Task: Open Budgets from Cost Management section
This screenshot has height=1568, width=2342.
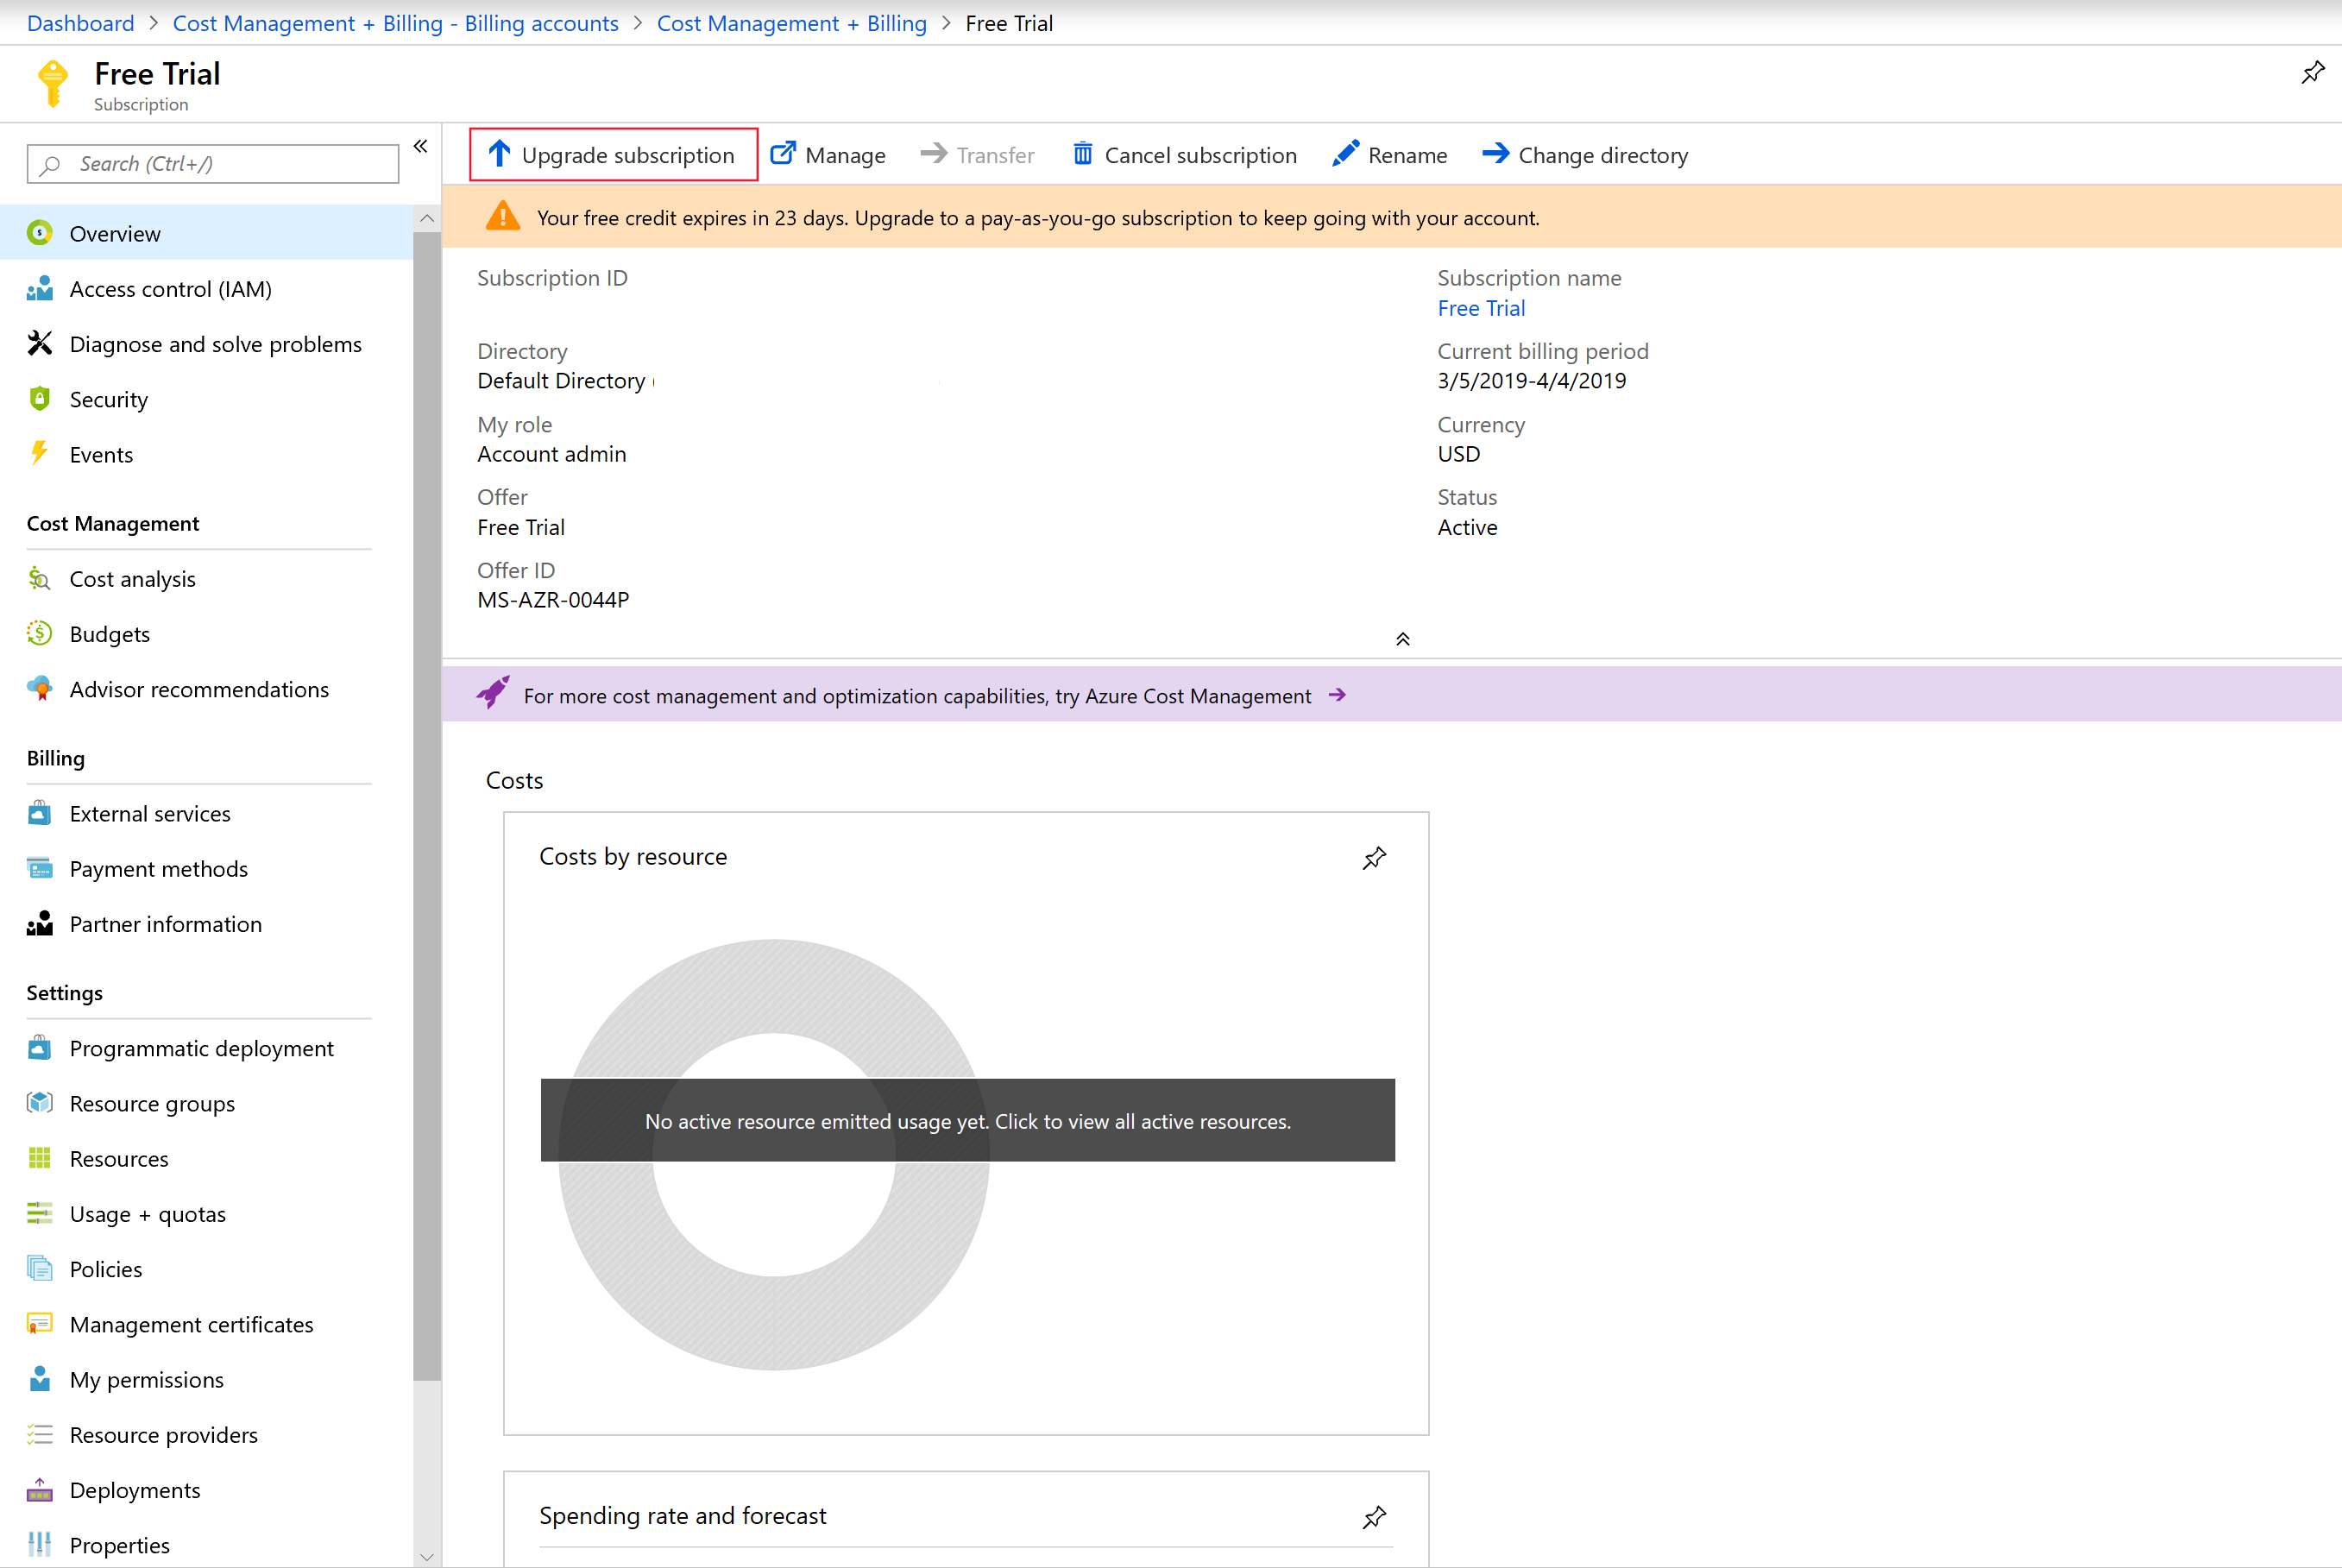Action: click(x=110, y=633)
